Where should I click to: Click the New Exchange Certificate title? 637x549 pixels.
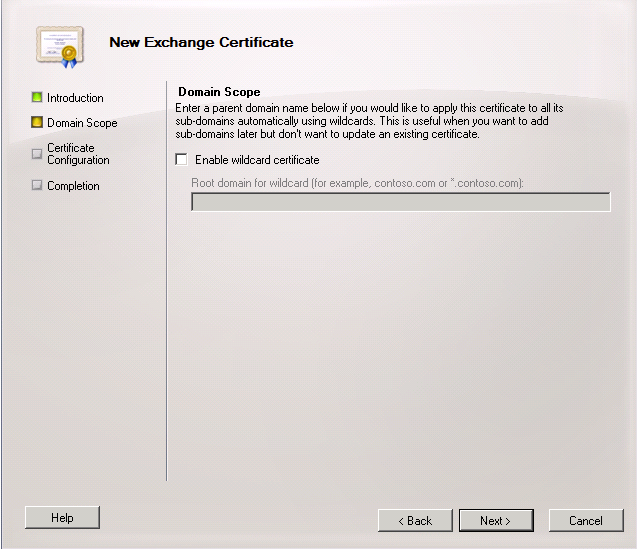pyautogui.click(x=202, y=42)
